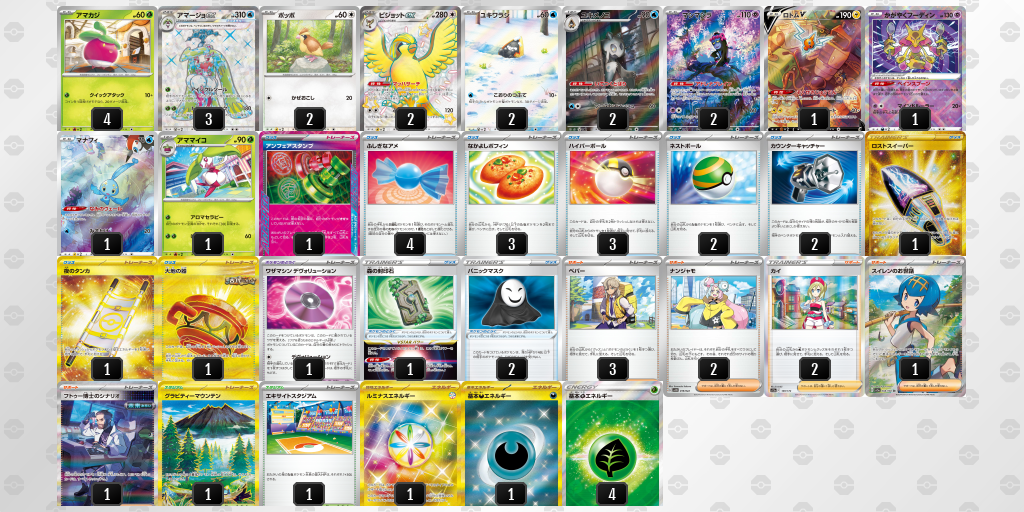Viewport: 1024px width, 512px height.
Task: Select the Panic Mask (パニックマスク) card
Action: pos(511,319)
